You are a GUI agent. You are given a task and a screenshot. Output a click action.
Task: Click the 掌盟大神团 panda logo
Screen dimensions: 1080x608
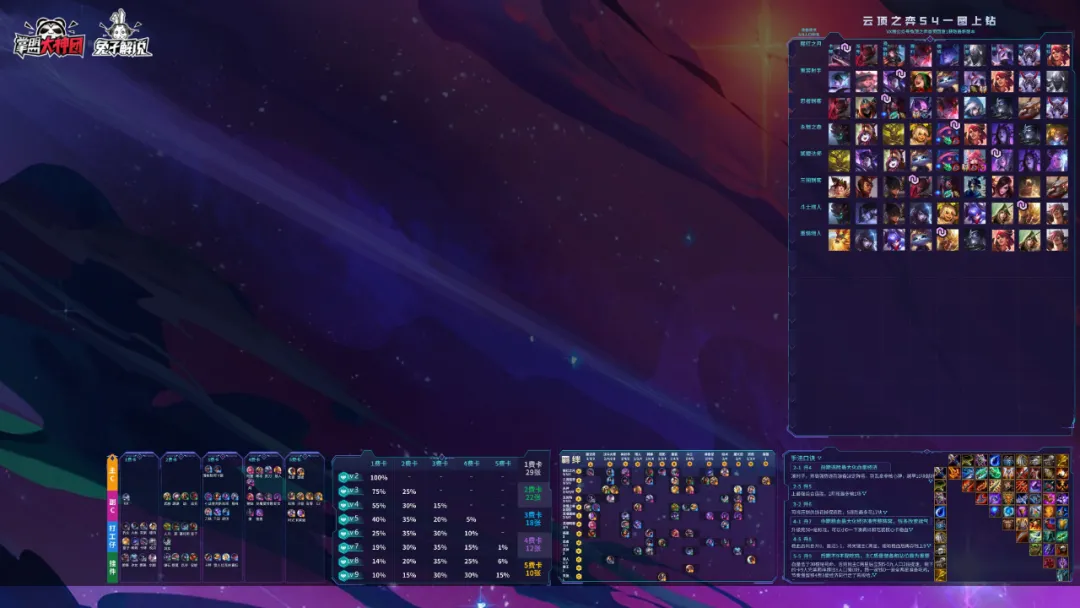coord(50,37)
